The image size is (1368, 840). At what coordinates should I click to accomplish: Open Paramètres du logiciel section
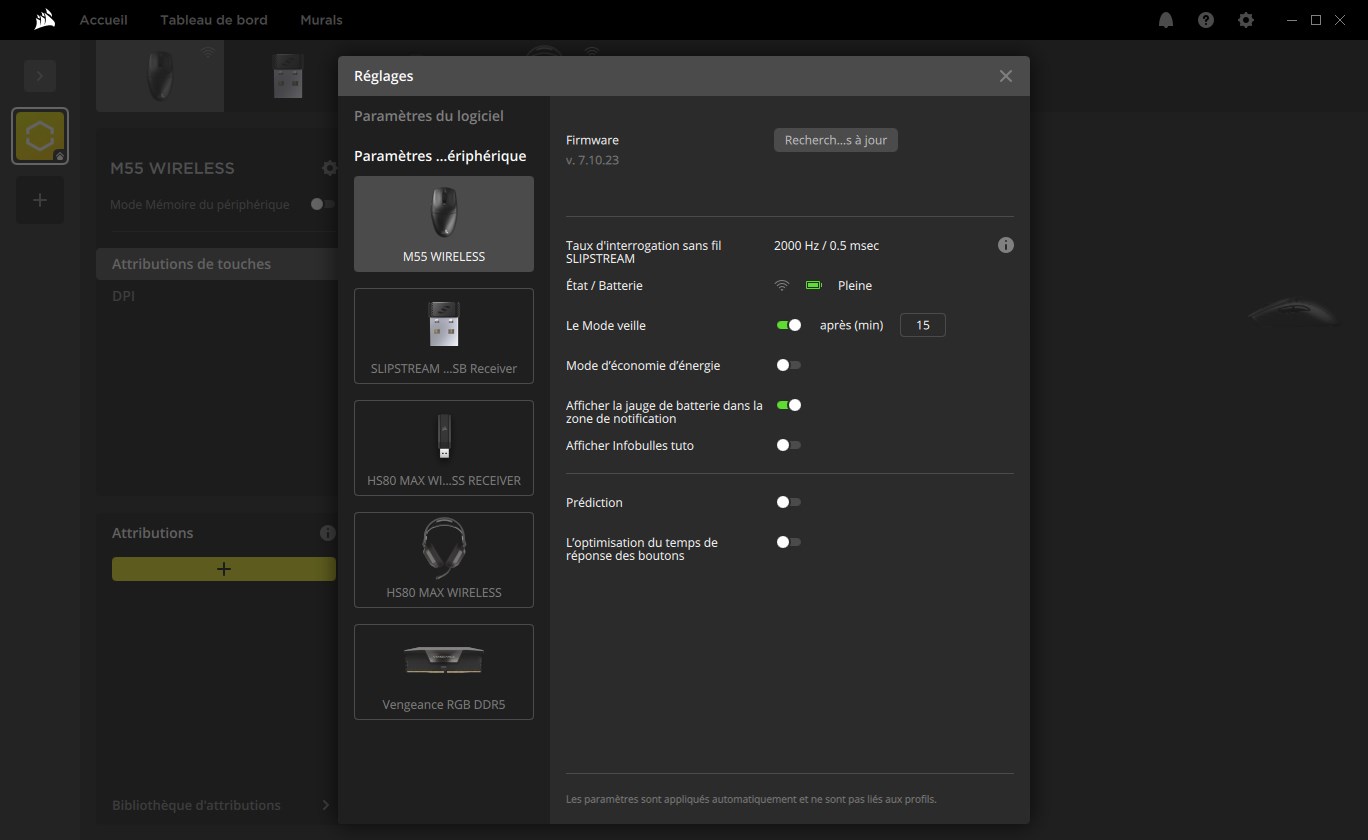[x=429, y=116]
